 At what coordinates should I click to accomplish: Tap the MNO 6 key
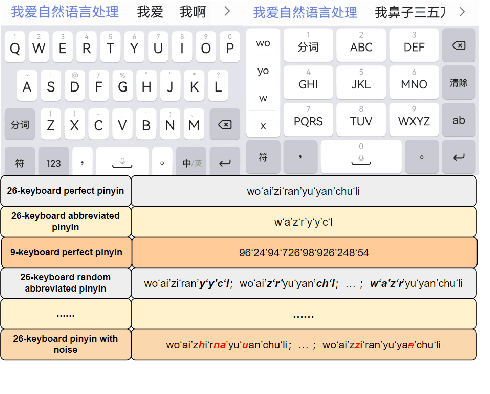414,82
